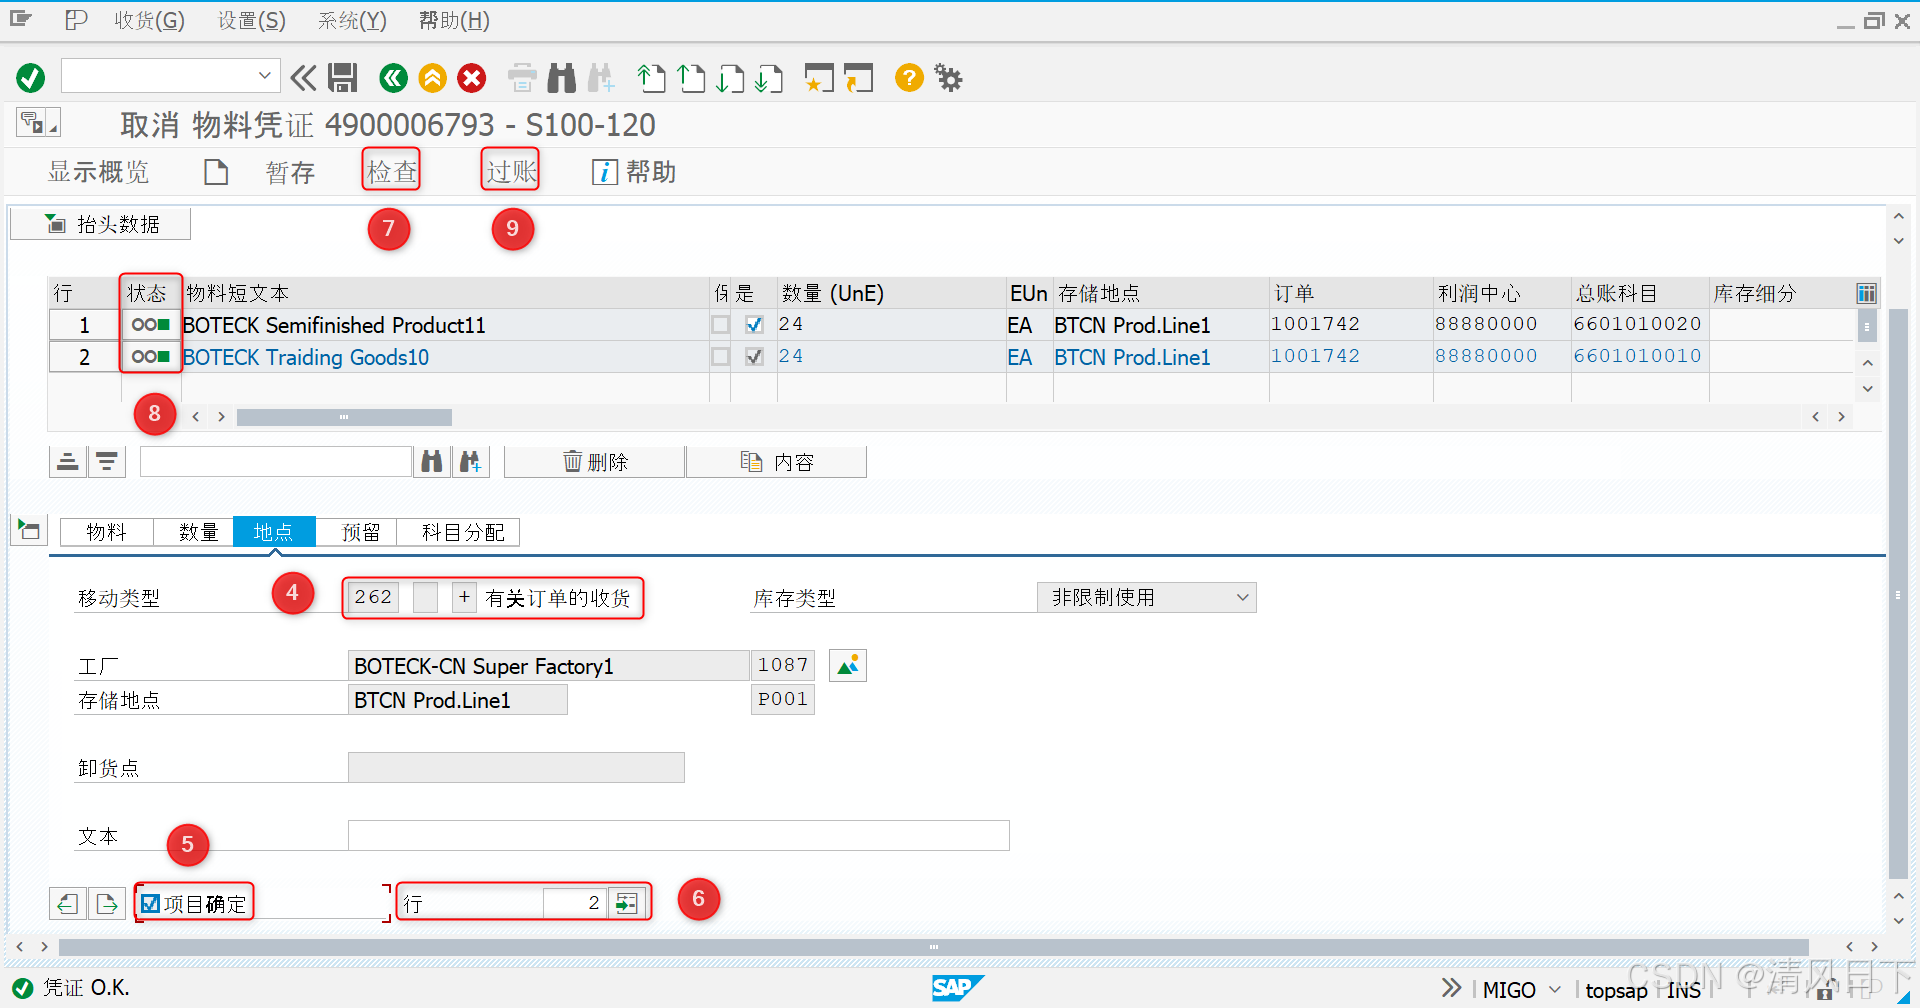Click the Generate Shortcut icon

coord(858,77)
